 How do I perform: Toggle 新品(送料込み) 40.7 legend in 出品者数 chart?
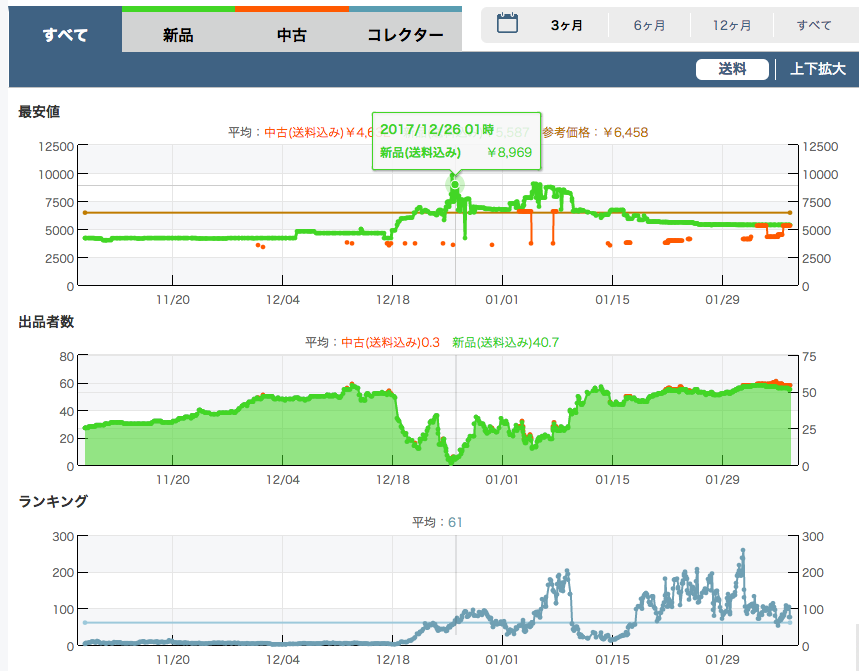pyautogui.click(x=505, y=342)
